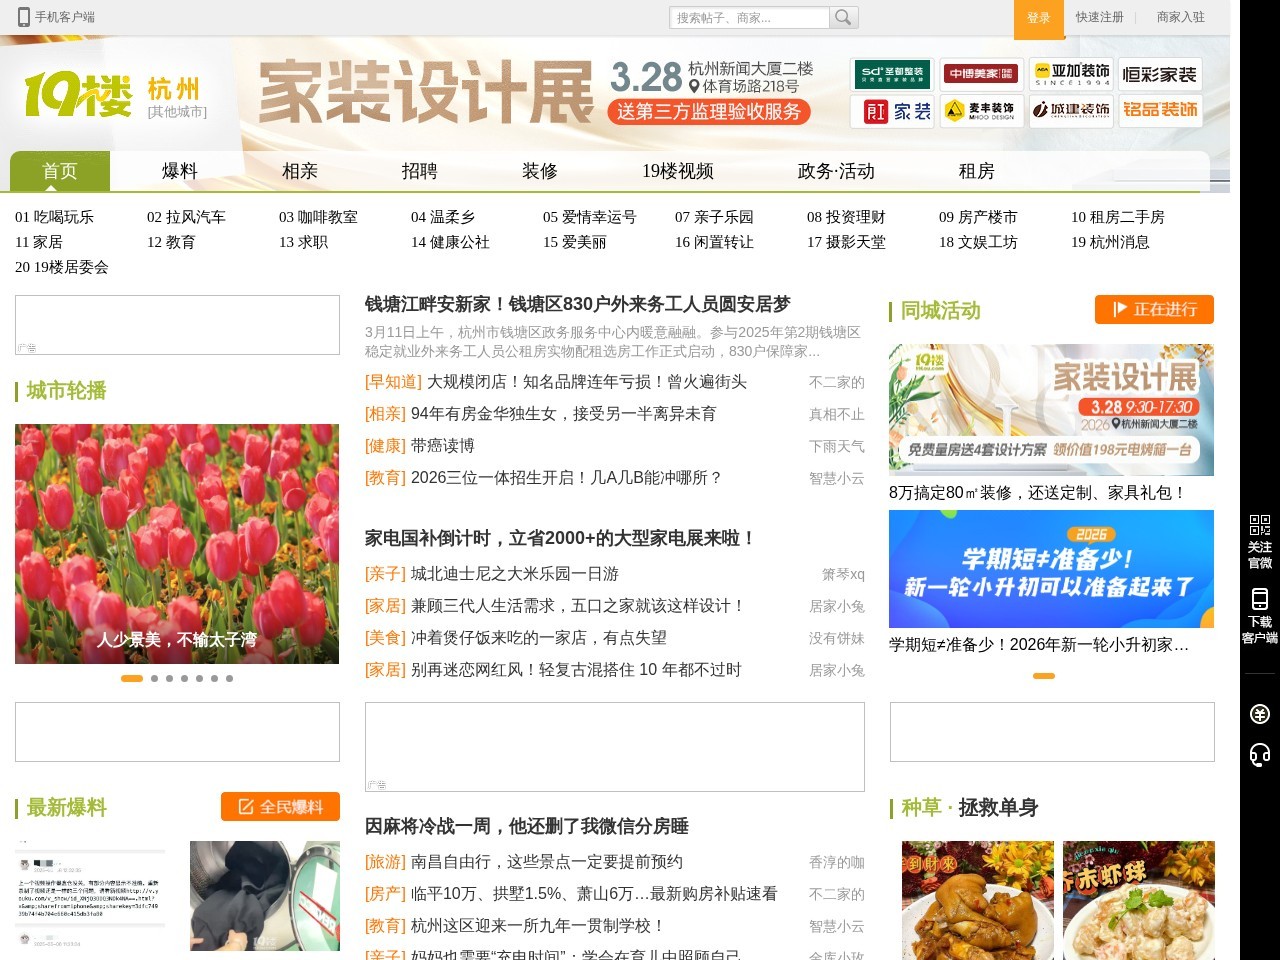Open the 正在进行 activities button
This screenshot has height=960, width=1280.
1154,310
